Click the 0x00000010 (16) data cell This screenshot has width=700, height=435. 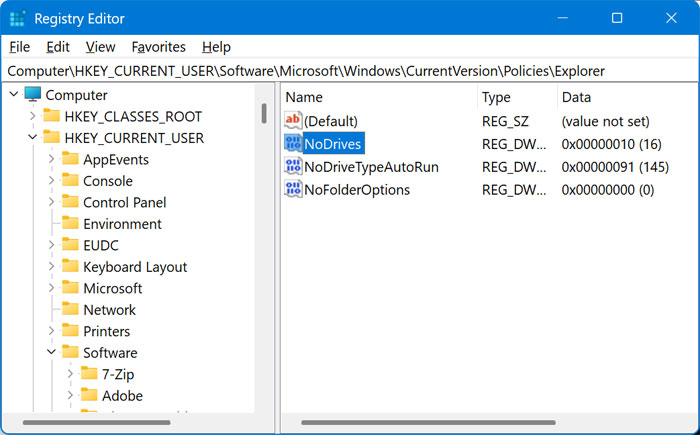[612, 144]
